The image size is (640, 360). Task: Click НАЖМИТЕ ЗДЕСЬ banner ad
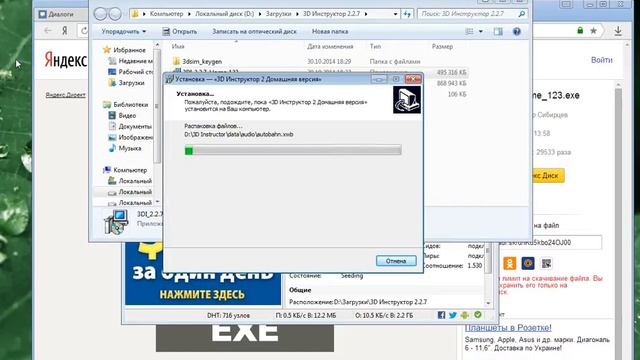click(202, 295)
